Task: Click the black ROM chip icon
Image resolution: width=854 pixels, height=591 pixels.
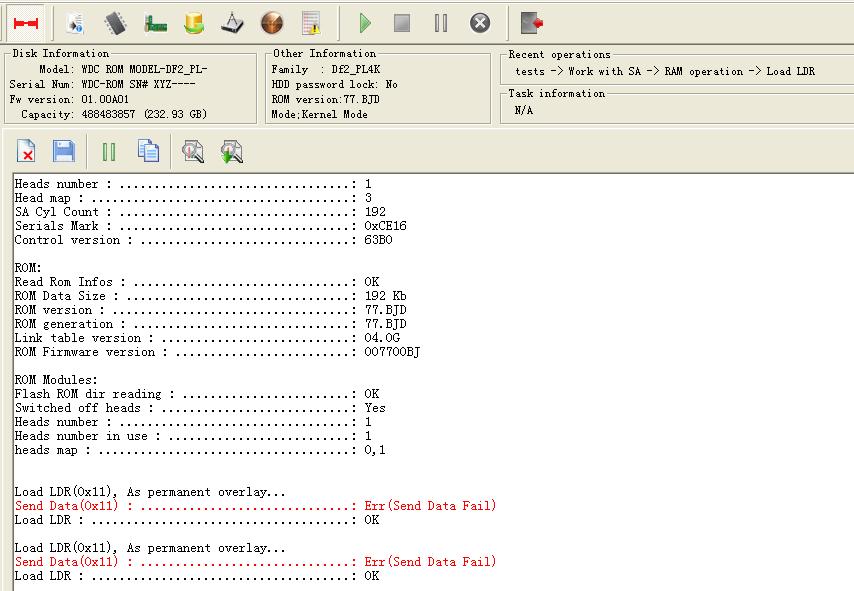Action: tap(115, 23)
